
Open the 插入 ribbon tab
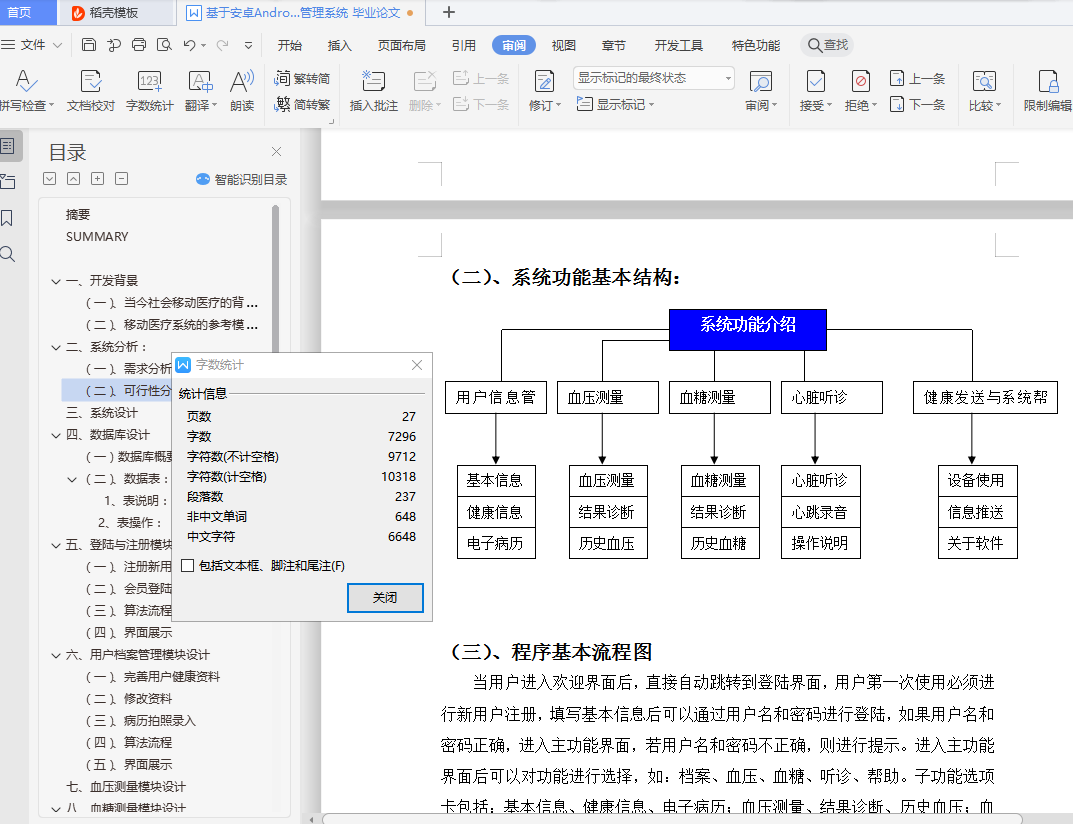(x=339, y=45)
